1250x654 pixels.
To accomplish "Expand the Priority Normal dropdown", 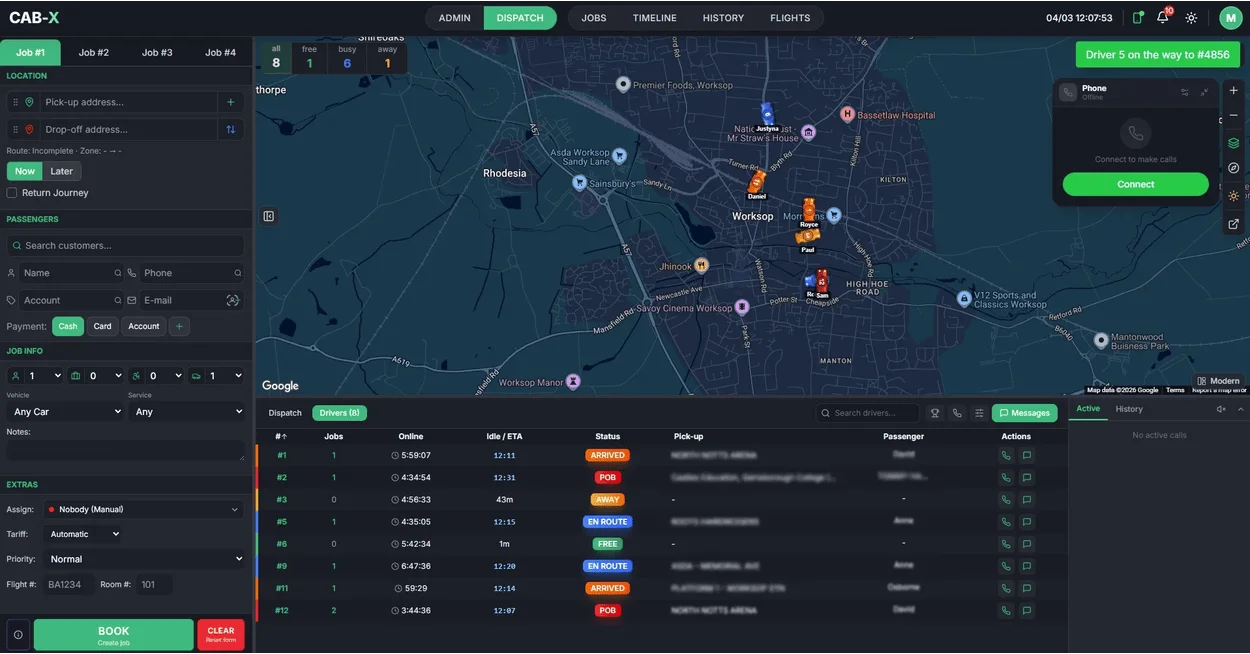I will point(146,559).
